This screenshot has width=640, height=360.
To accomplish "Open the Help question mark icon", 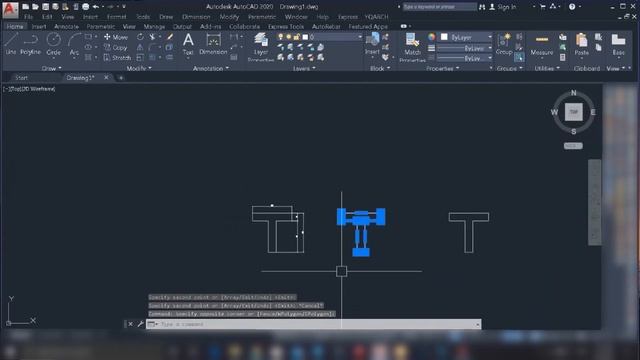I will [x=572, y=7].
